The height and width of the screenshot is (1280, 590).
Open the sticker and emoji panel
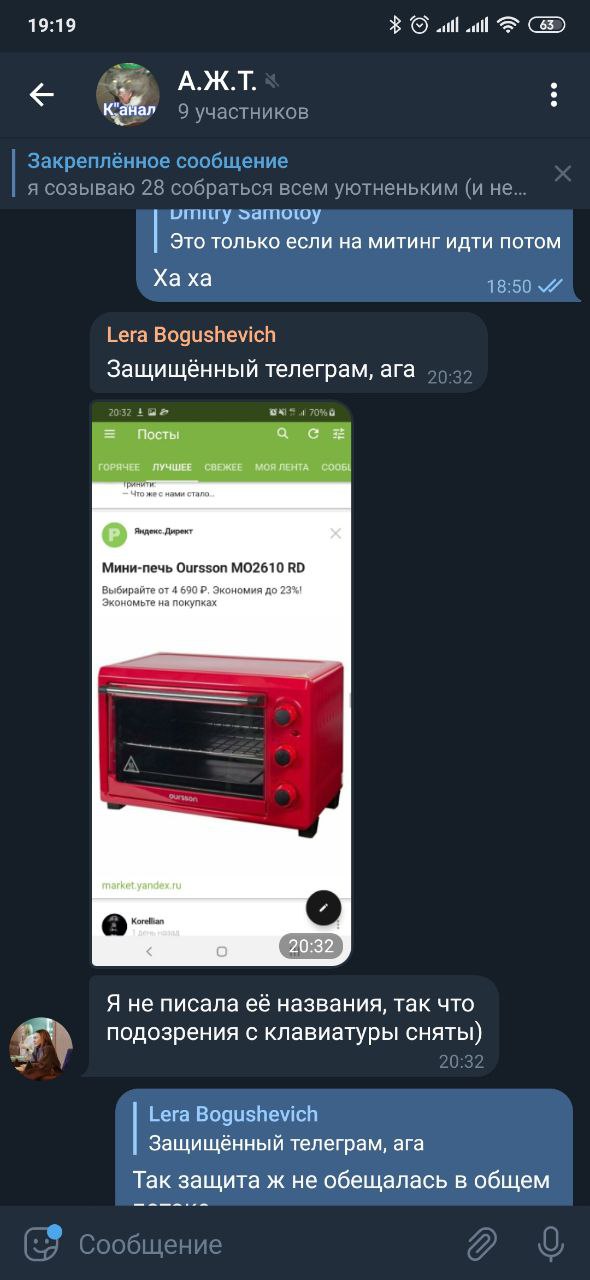coord(42,1243)
